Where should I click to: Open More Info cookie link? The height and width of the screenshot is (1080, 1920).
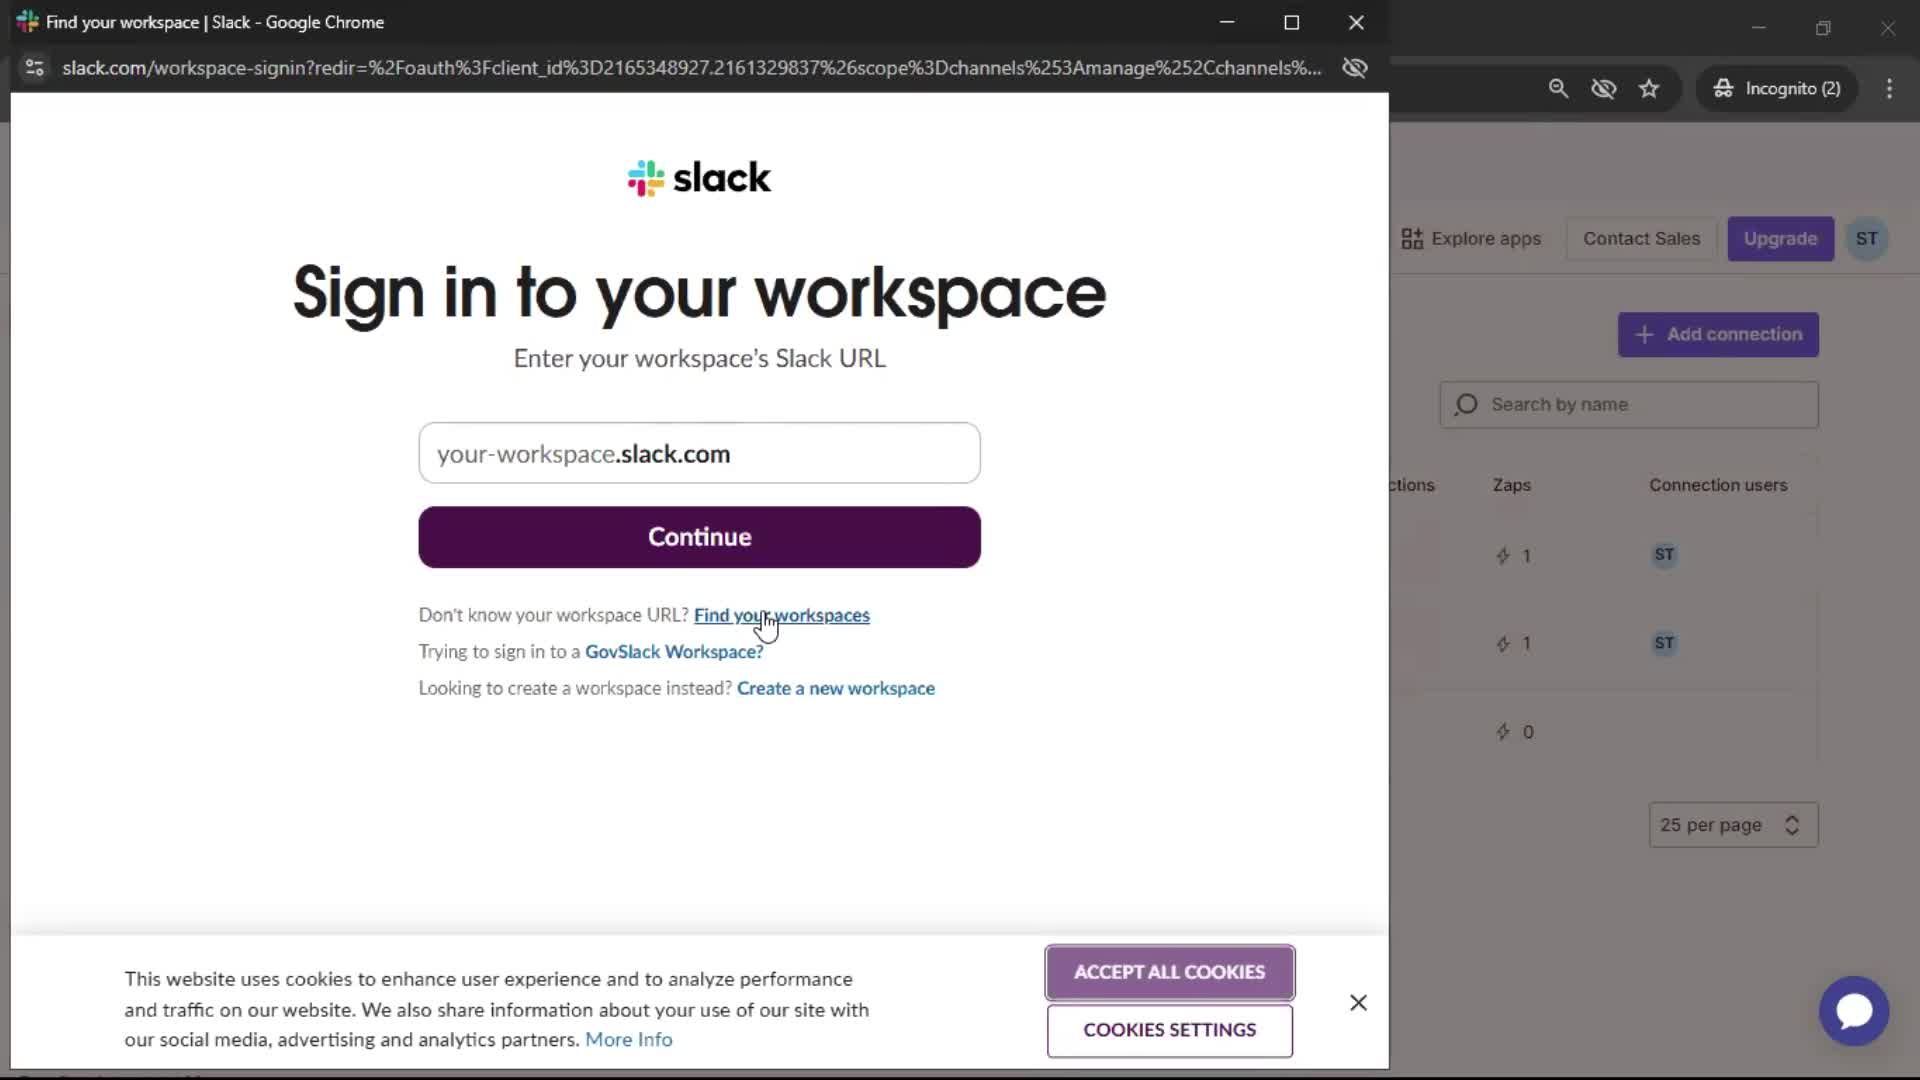[x=628, y=1039]
